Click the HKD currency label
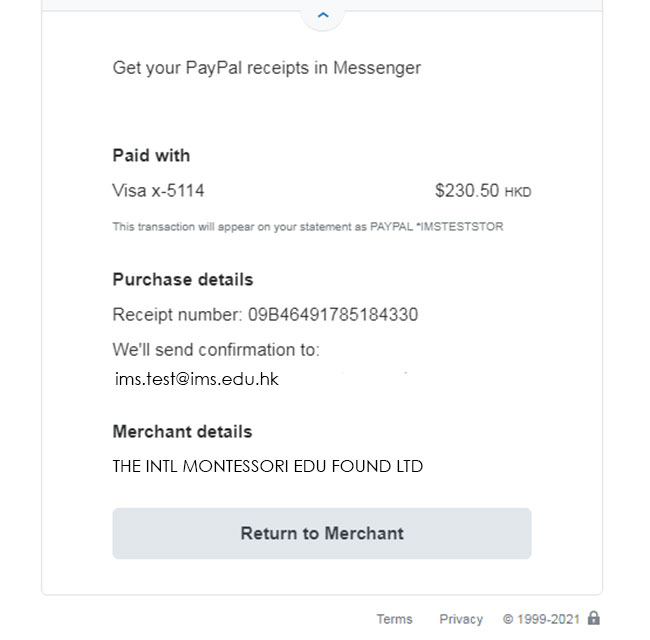Image resolution: width=650 pixels, height=640 pixels. pos(518,192)
